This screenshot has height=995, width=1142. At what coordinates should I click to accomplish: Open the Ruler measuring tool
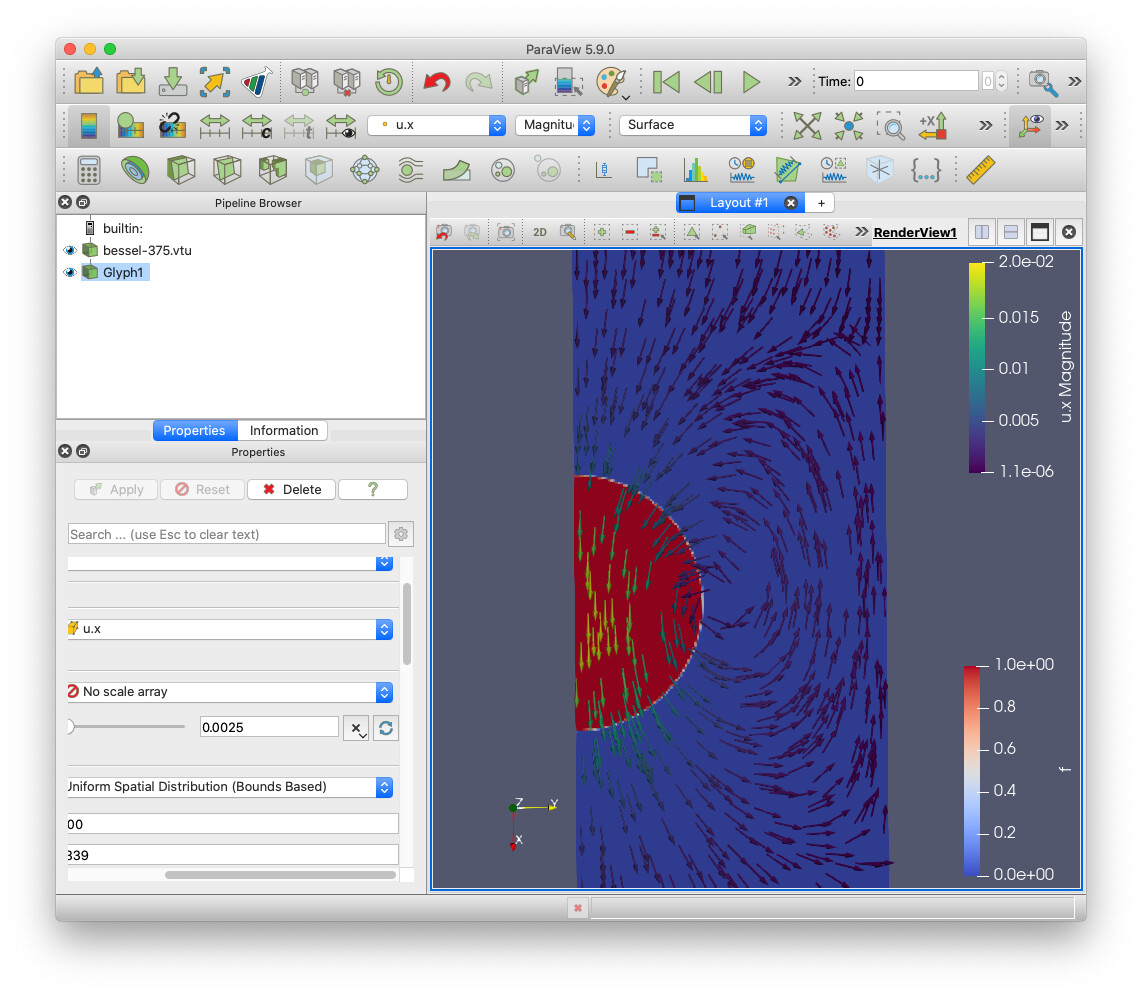(981, 170)
